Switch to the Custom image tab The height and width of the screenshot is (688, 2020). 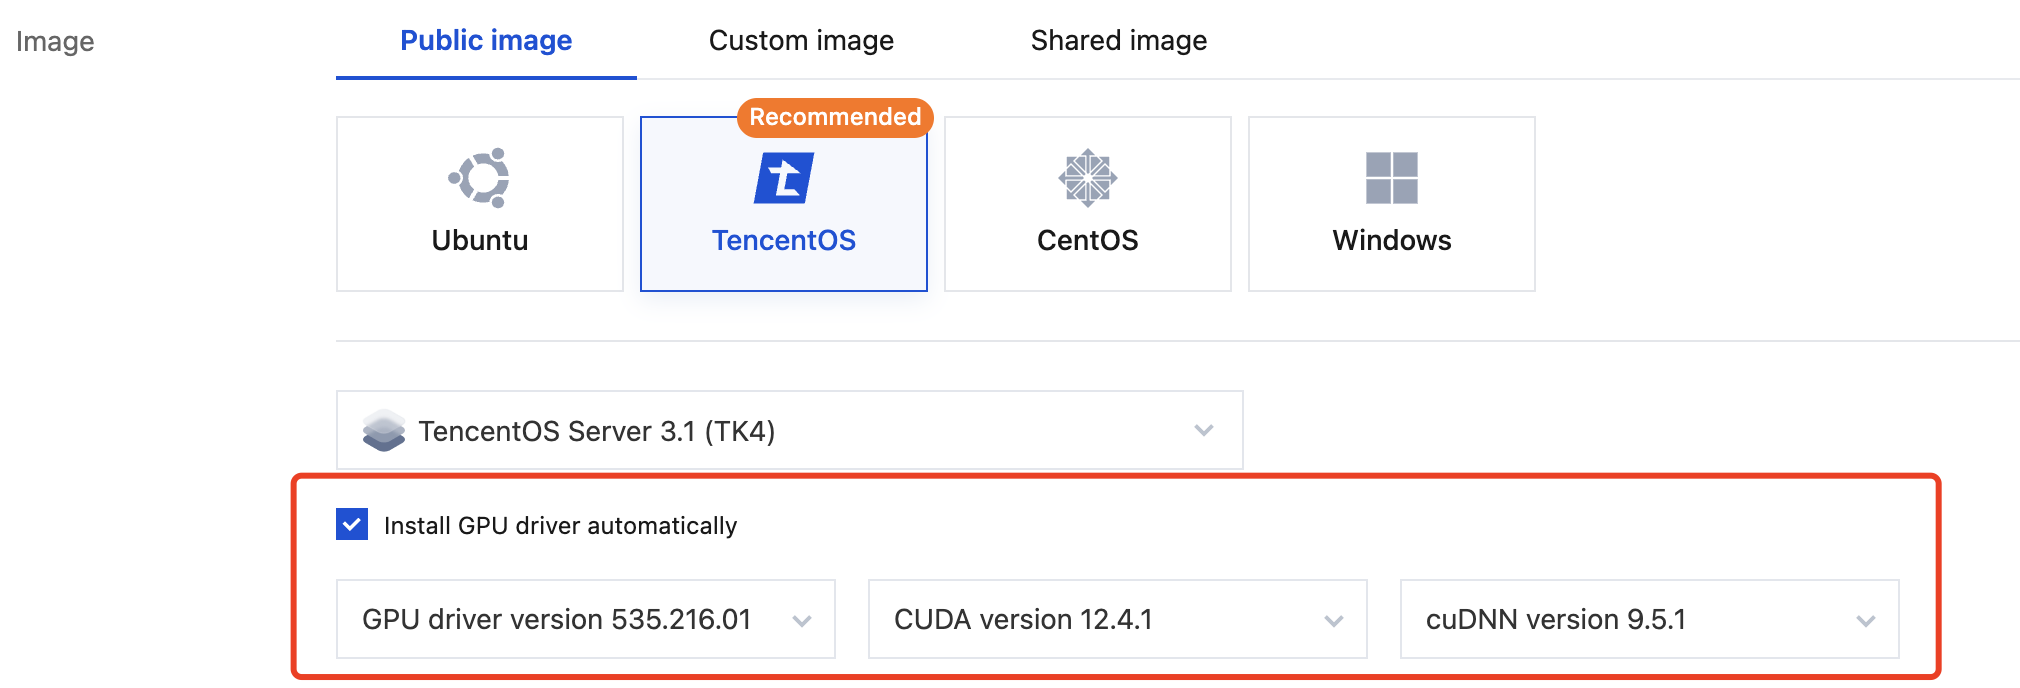point(801,41)
